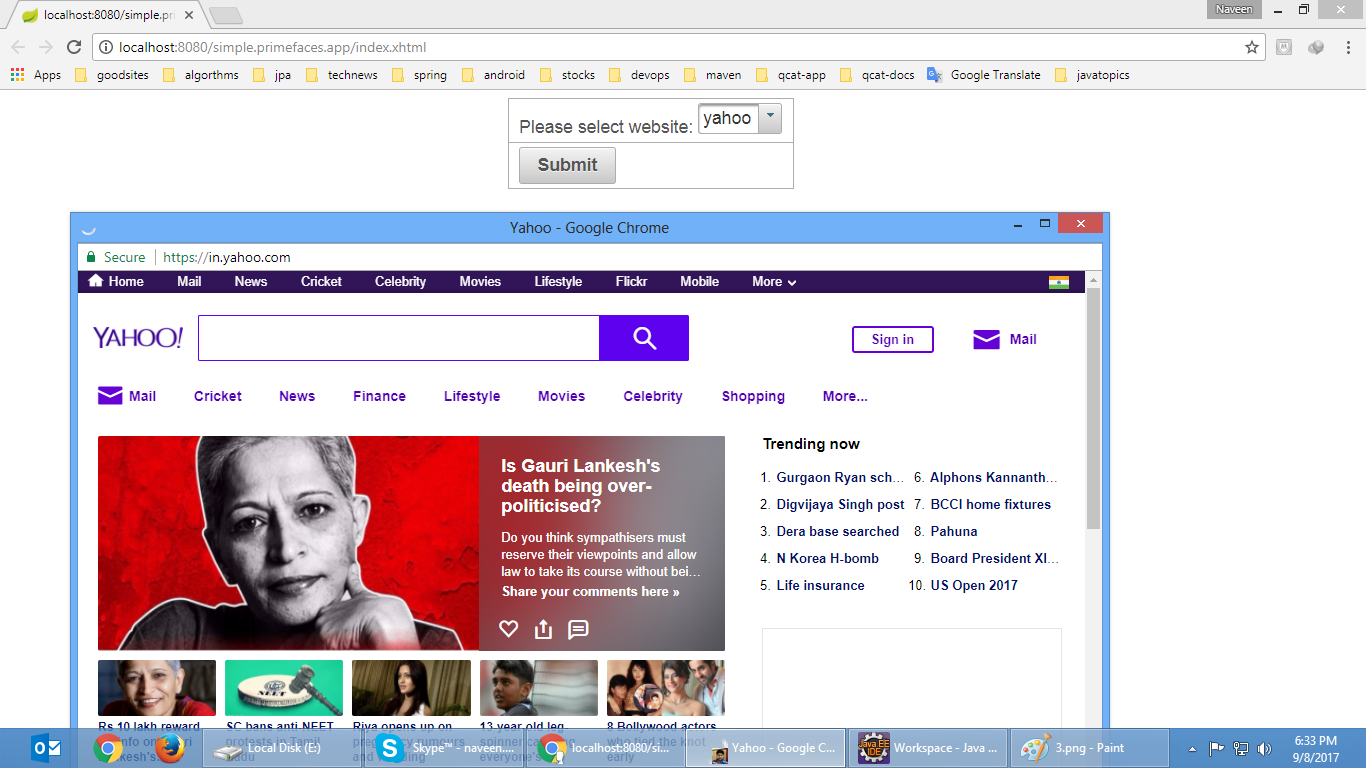The width and height of the screenshot is (1366, 768).
Task: Open Lifestyle in the Yahoo top bar
Action: point(558,281)
